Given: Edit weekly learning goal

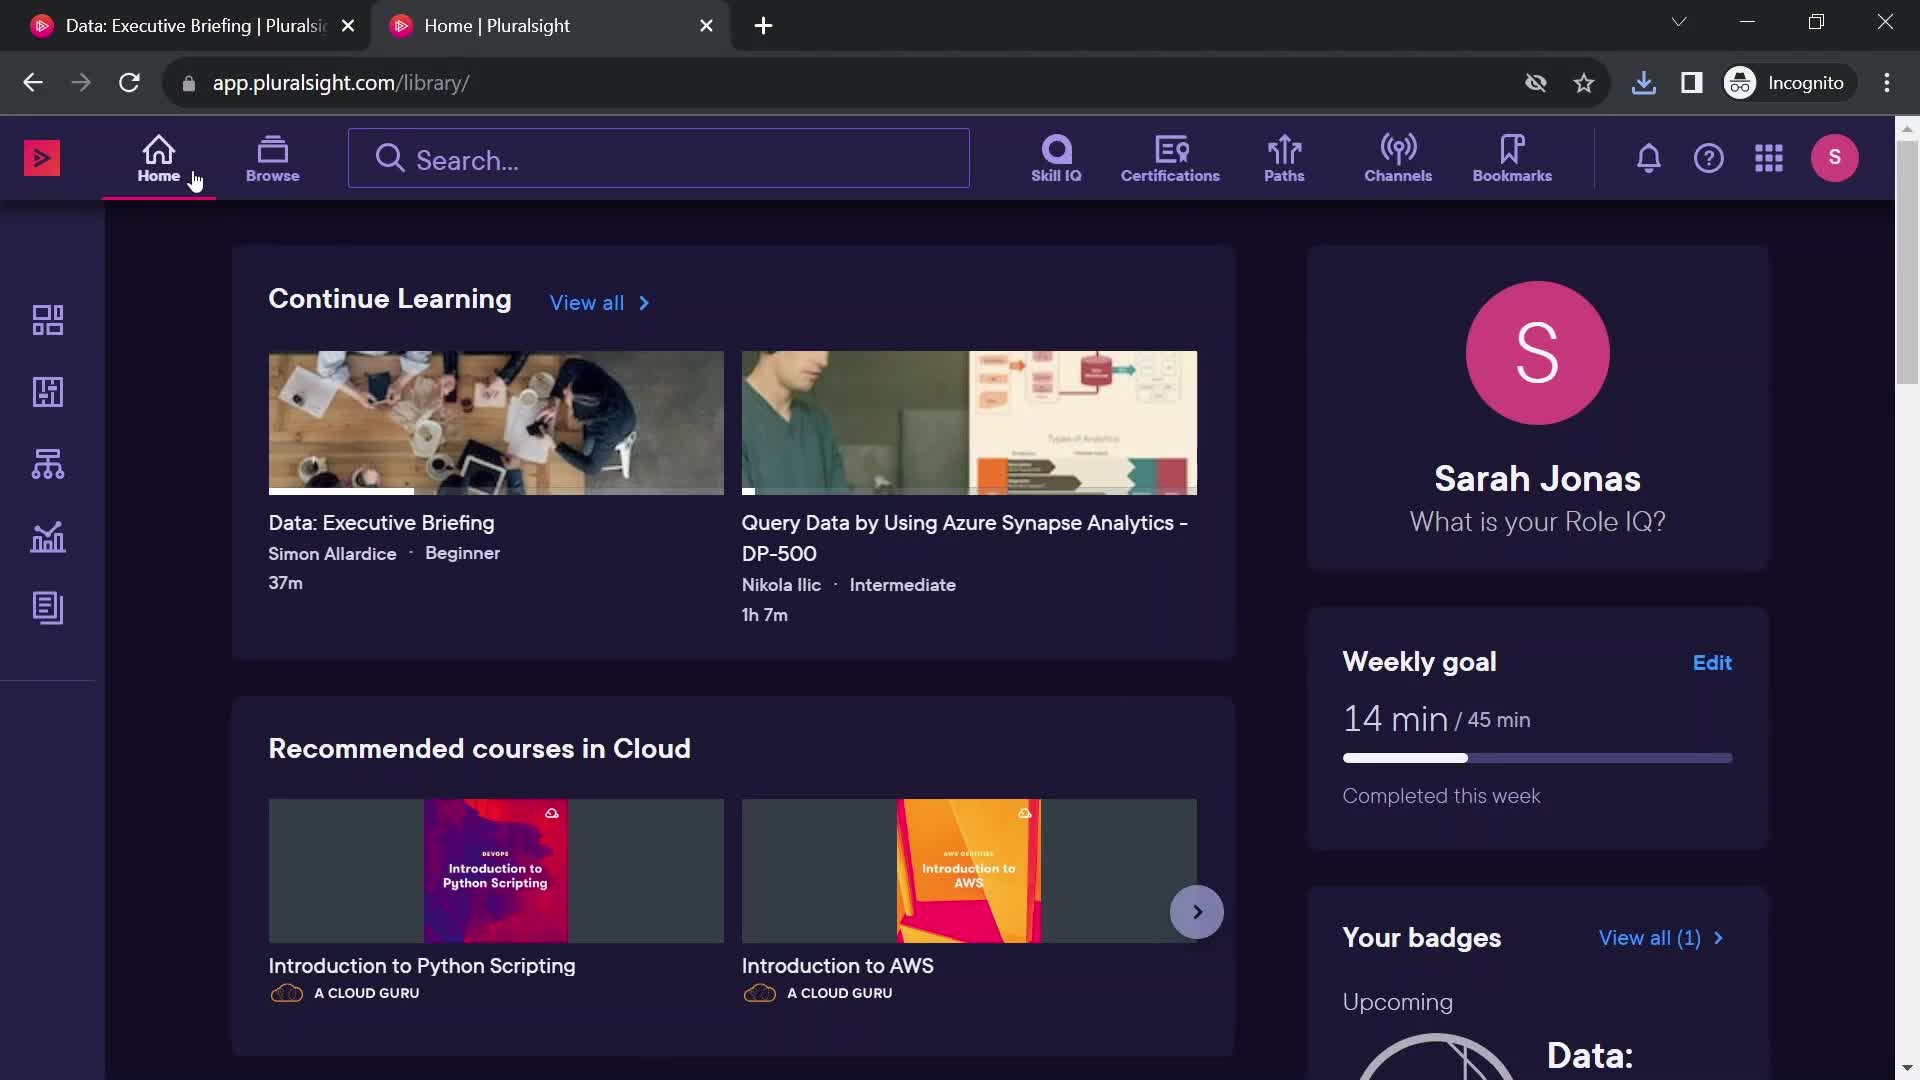Looking at the screenshot, I should (1713, 662).
